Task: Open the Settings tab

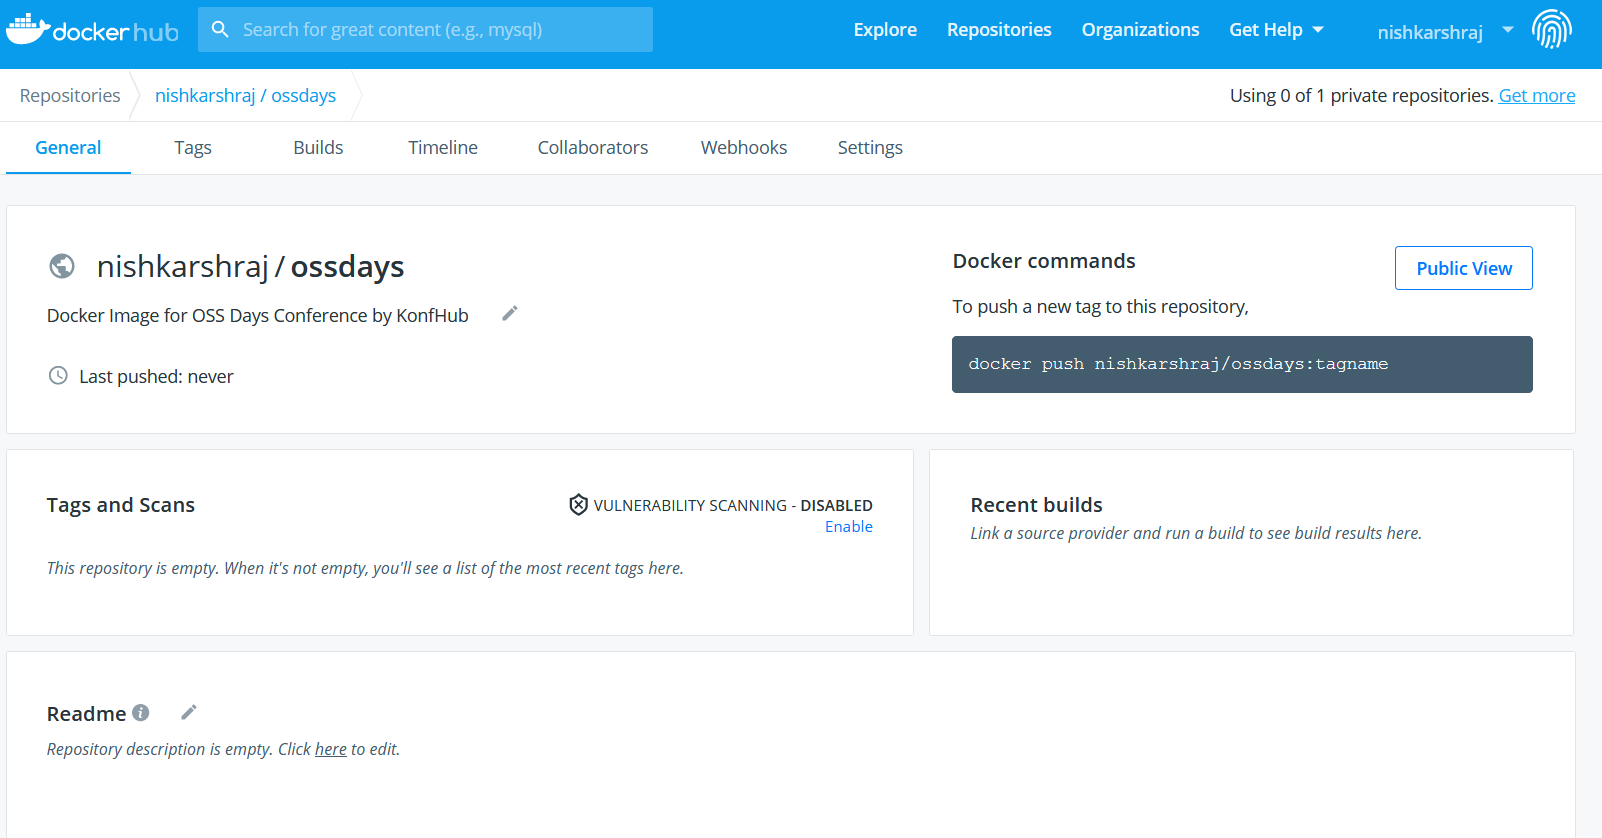Action: 870,148
